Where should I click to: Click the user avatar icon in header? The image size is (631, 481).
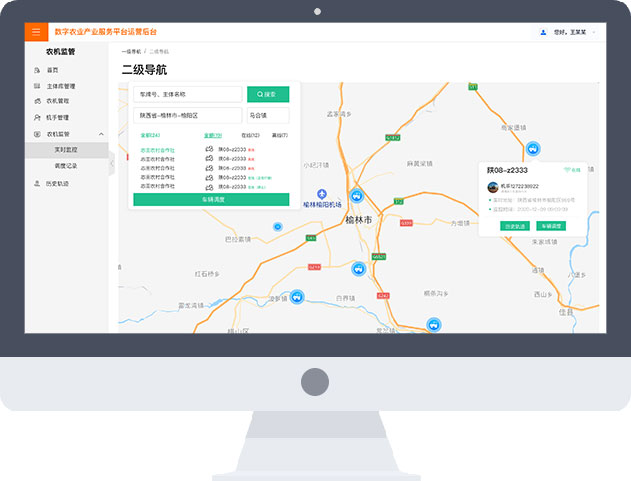point(543,33)
